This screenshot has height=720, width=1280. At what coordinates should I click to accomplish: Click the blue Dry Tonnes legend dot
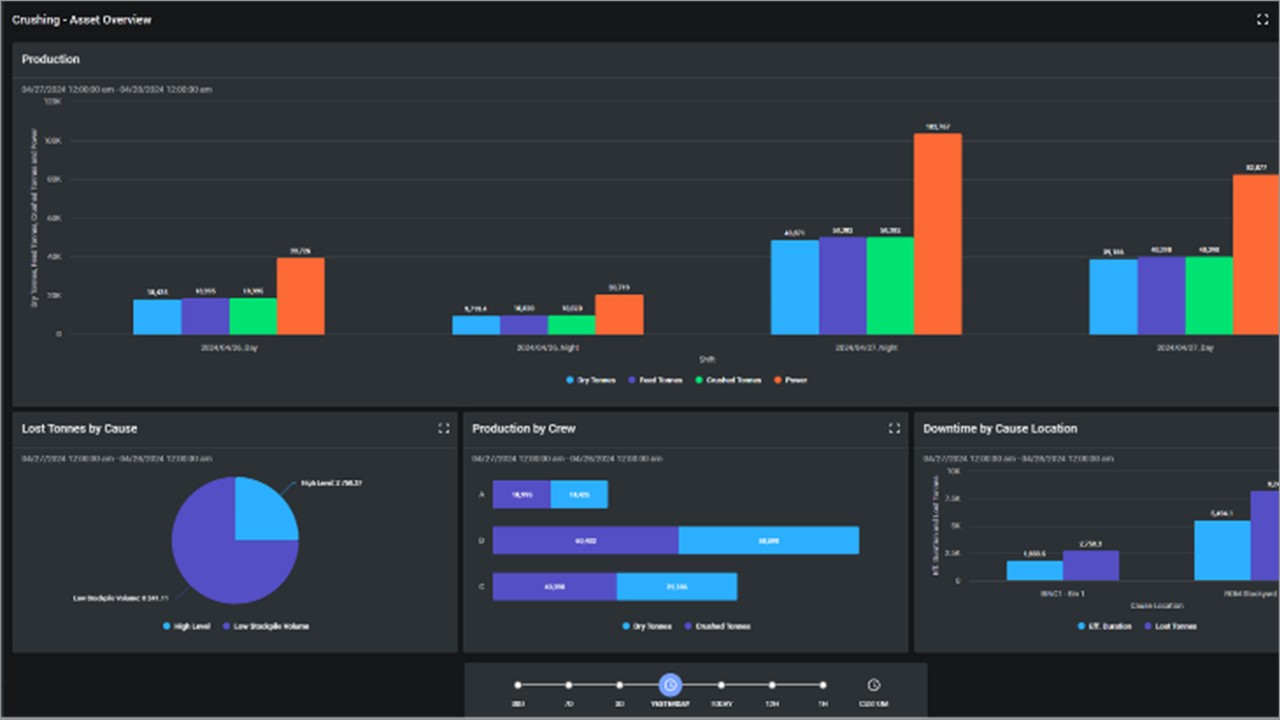click(571, 380)
